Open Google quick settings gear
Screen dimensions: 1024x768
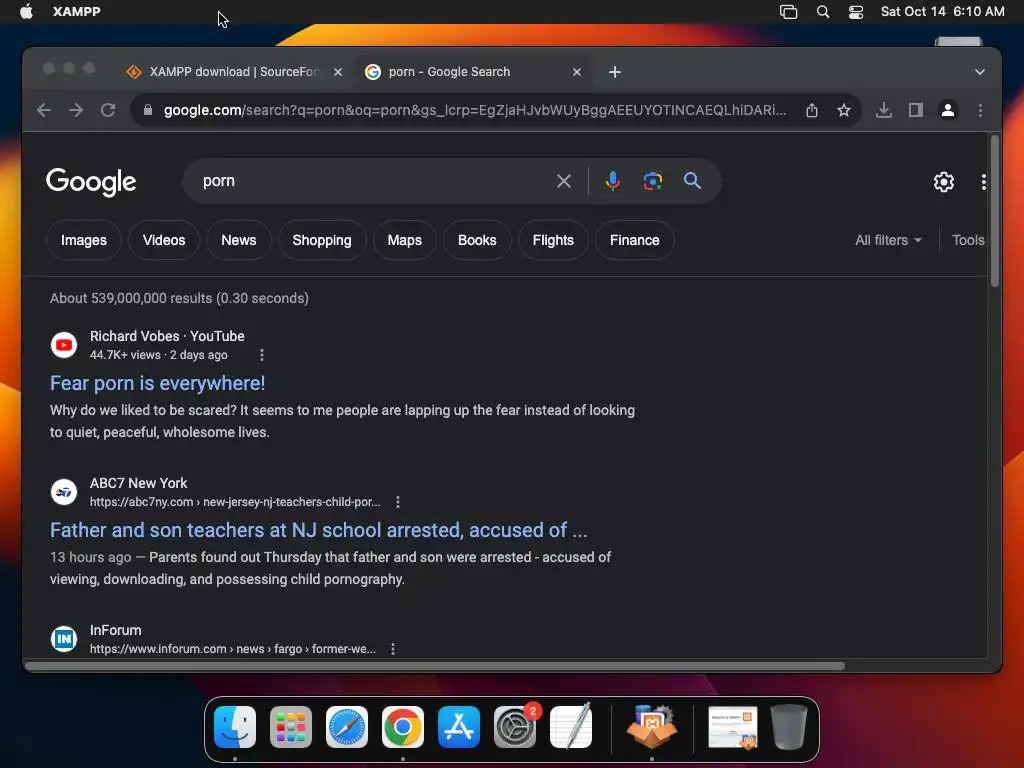coord(943,182)
